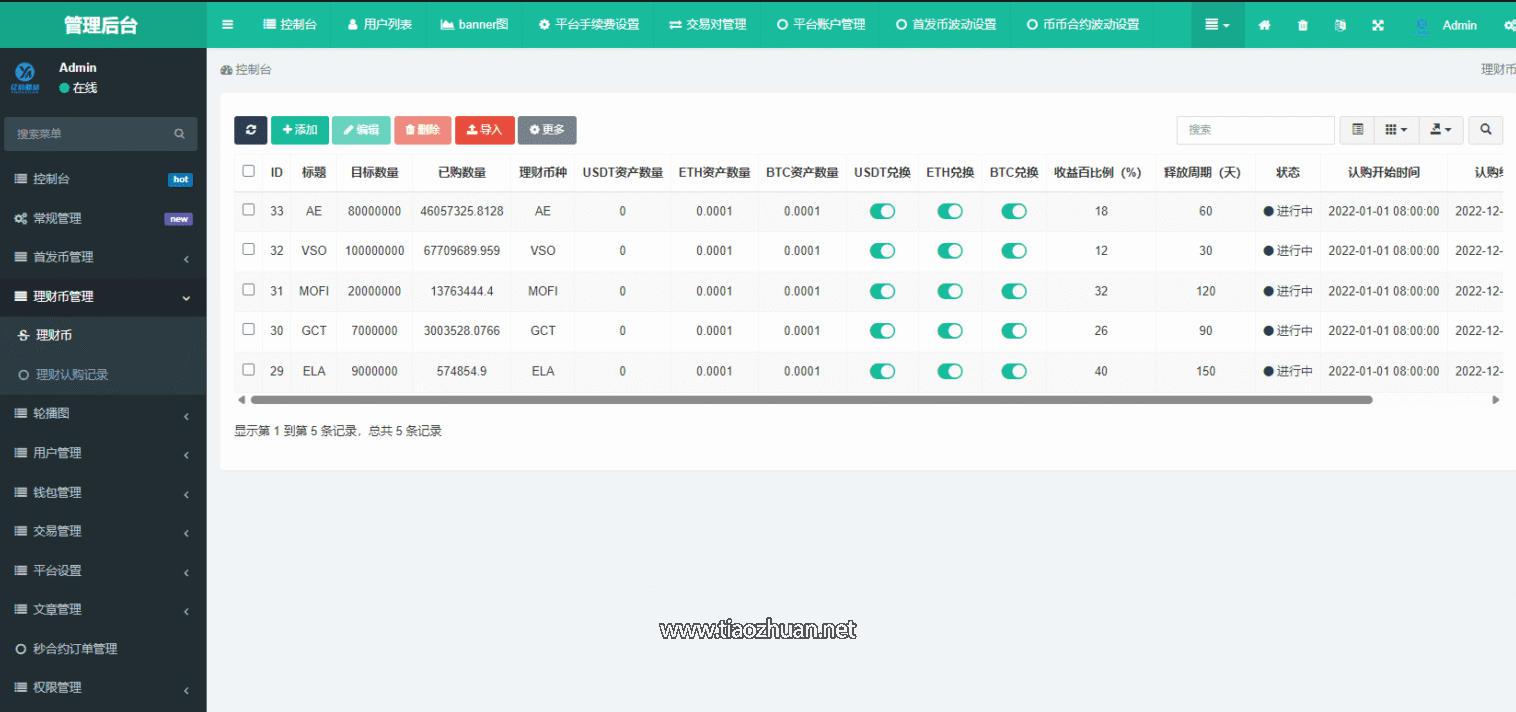
Task: Toggle the table view list icon button
Action: [1357, 130]
